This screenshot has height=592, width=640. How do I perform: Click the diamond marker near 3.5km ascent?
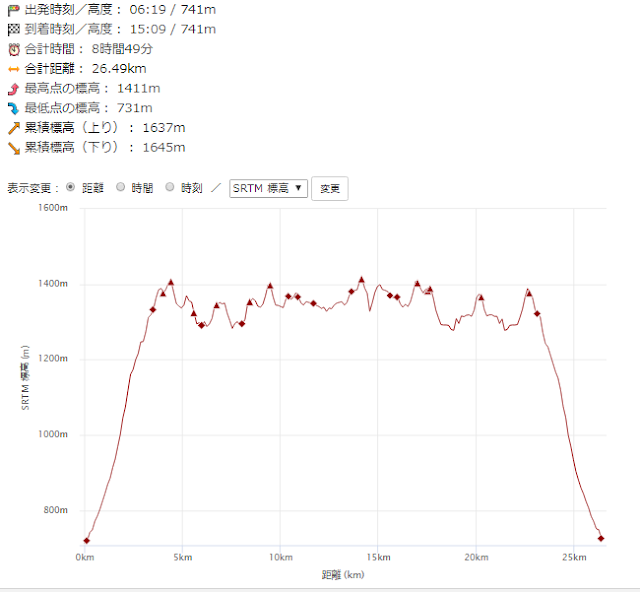point(153,309)
